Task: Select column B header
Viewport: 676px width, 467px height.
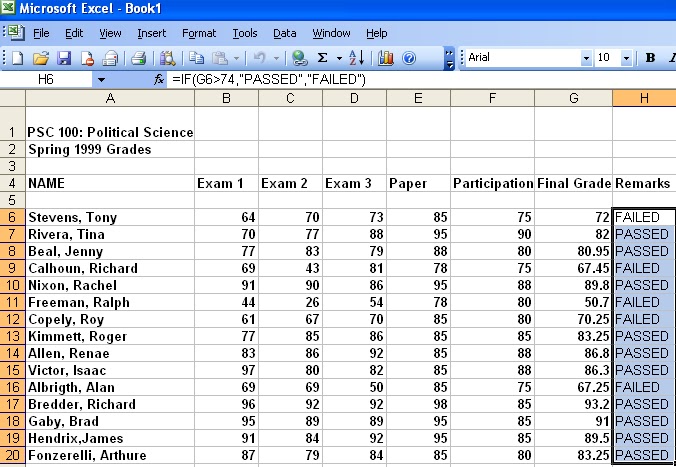Action: 226,98
